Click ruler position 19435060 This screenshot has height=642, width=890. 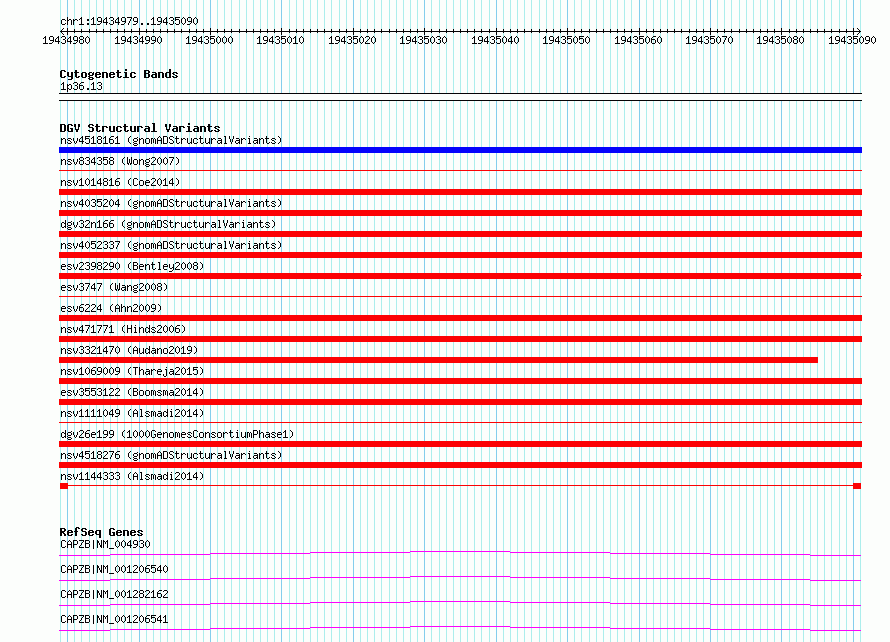pyautogui.click(x=638, y=40)
